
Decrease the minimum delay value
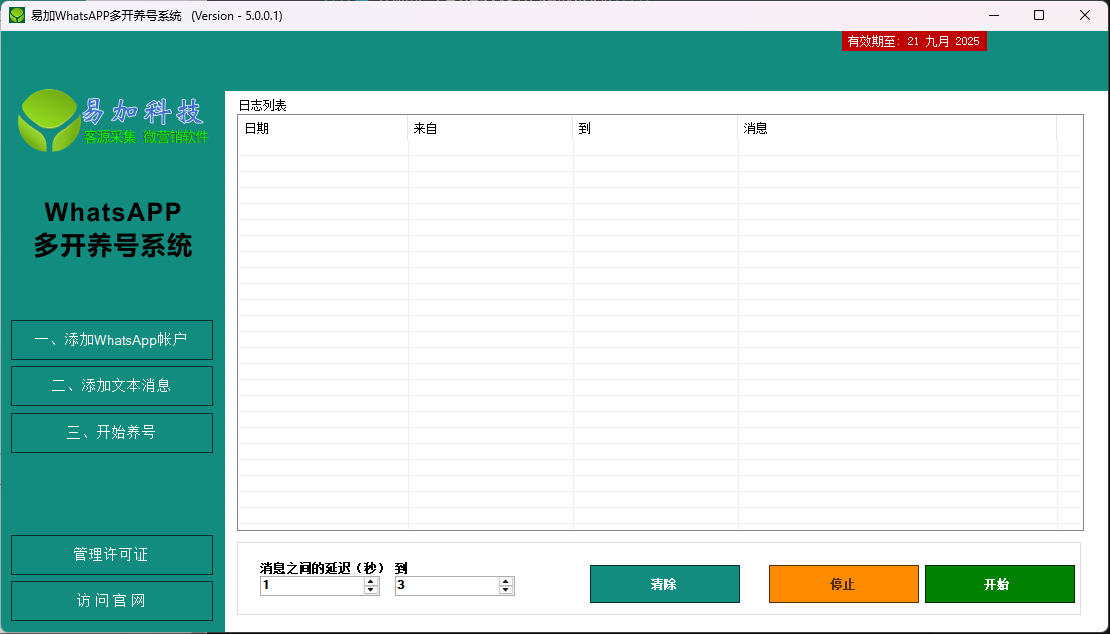pyautogui.click(x=371, y=589)
